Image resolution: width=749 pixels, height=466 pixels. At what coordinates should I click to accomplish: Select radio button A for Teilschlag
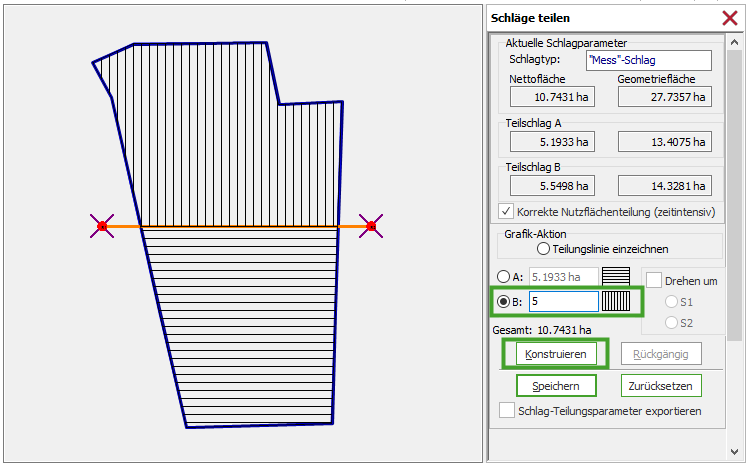[503, 277]
